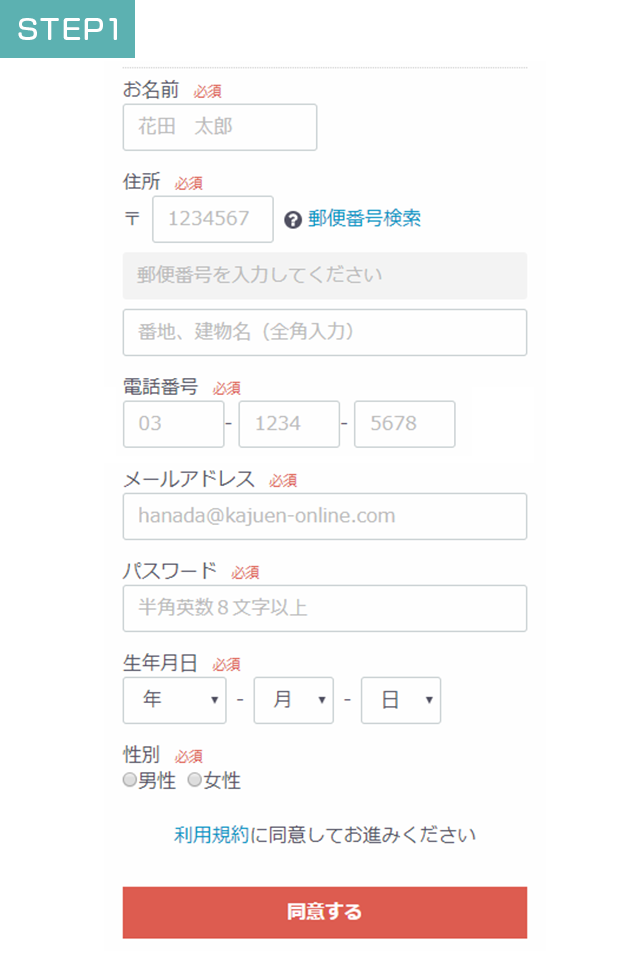Click the greyed 郵便番号を入力してください field
Screen dimensions: 640x969
point(324,275)
